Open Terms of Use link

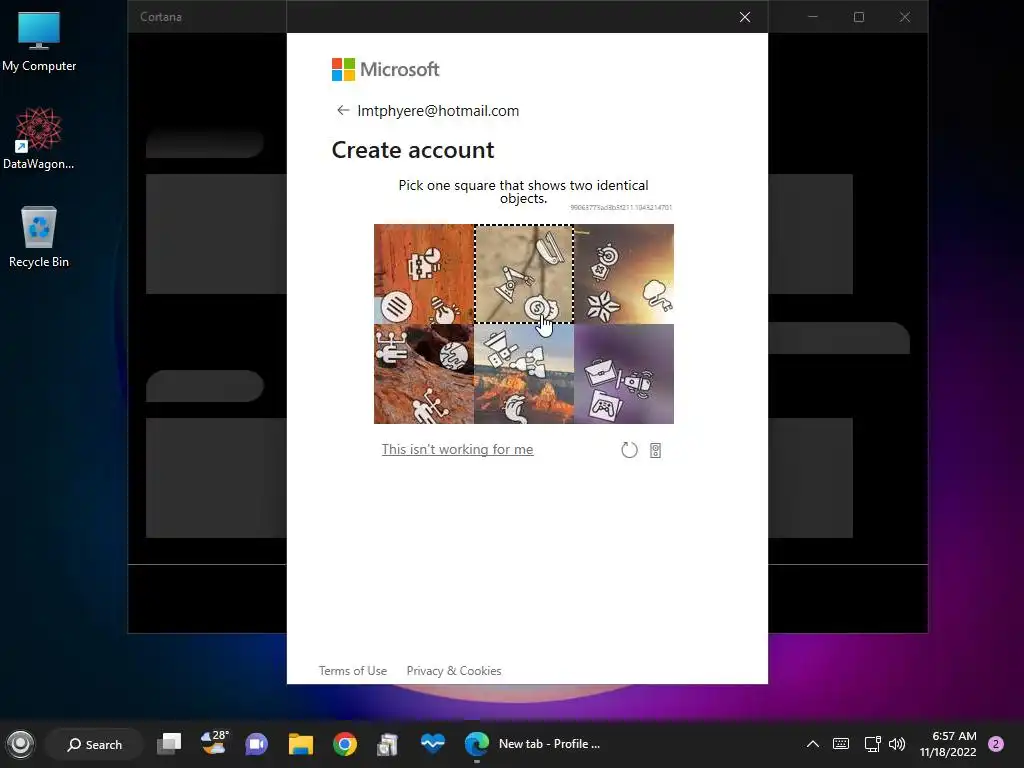pyautogui.click(x=353, y=671)
